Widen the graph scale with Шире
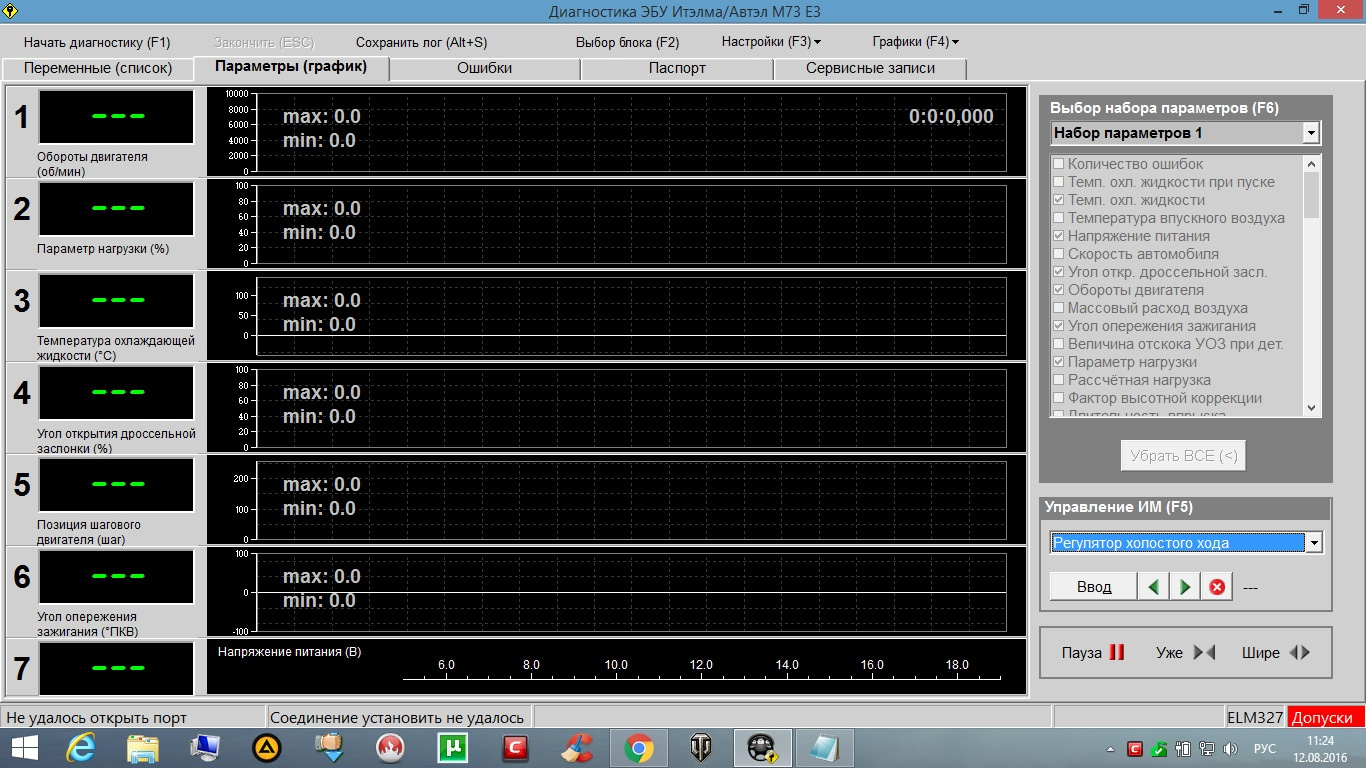1366x768 pixels. point(1275,652)
